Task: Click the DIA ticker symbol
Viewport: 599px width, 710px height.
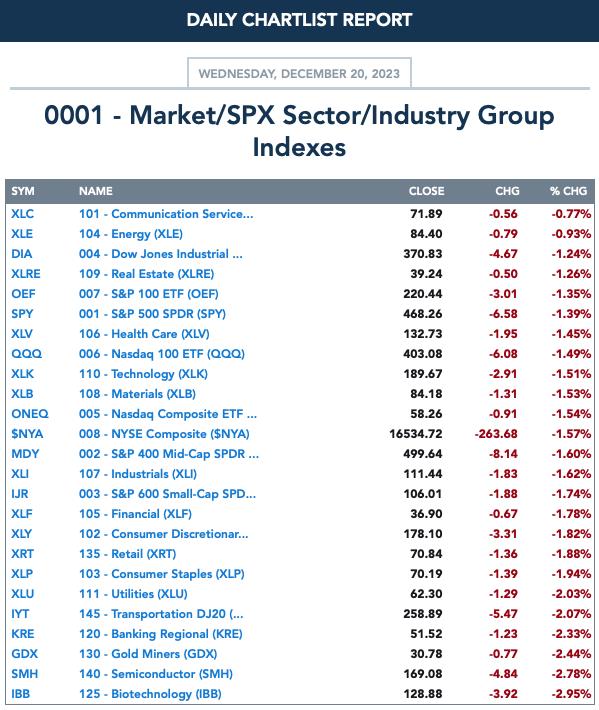Action: click(x=22, y=254)
